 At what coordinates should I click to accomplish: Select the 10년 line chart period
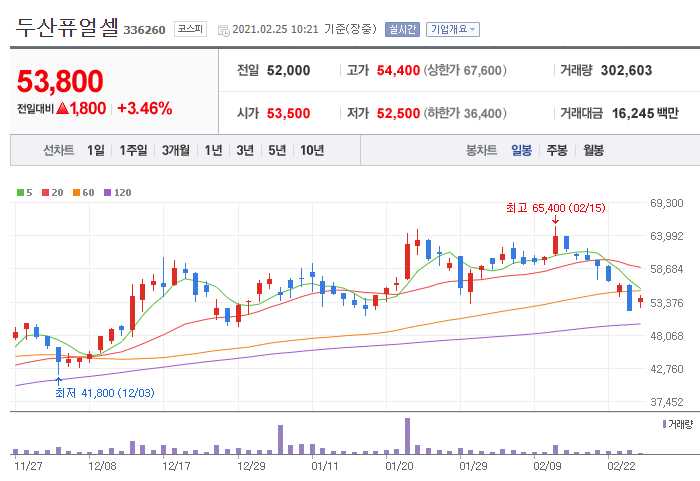coord(312,151)
